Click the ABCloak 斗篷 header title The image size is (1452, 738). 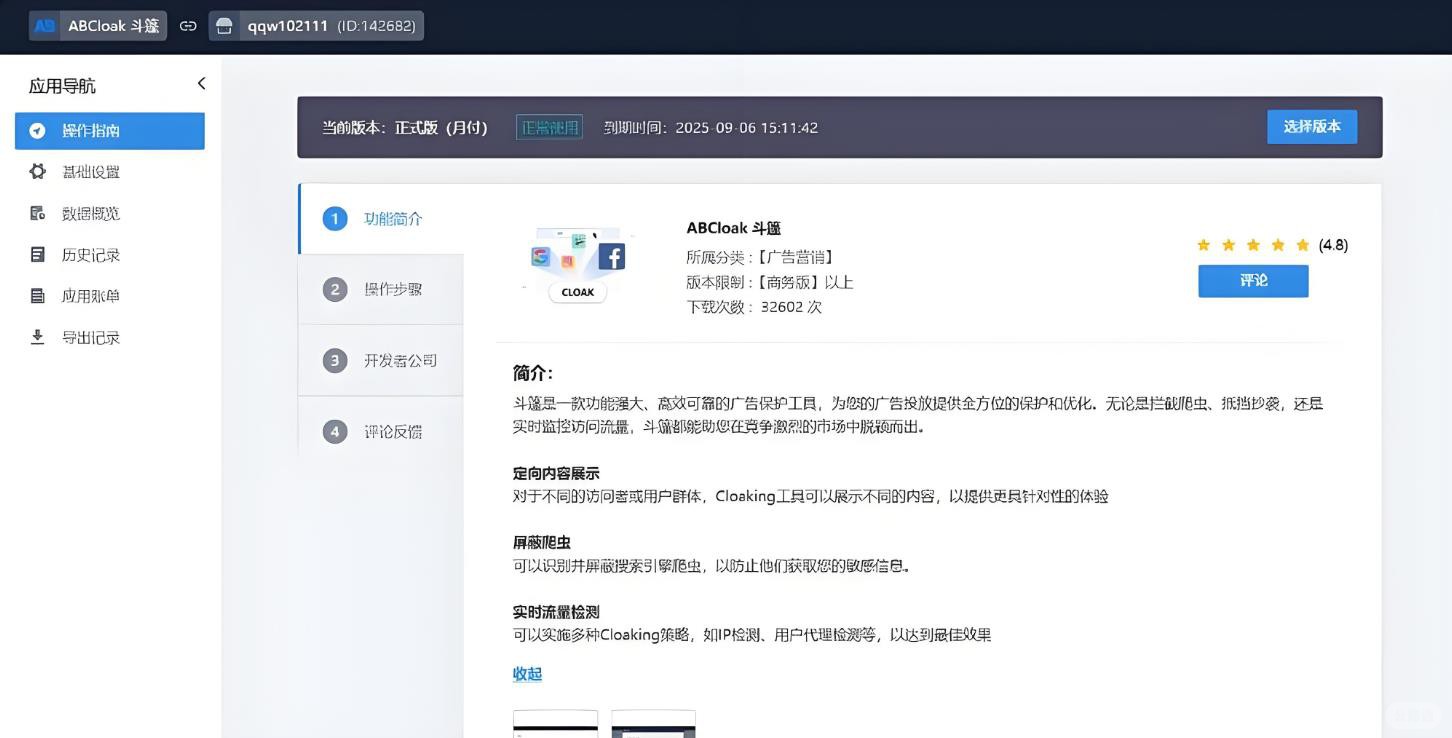click(x=113, y=26)
